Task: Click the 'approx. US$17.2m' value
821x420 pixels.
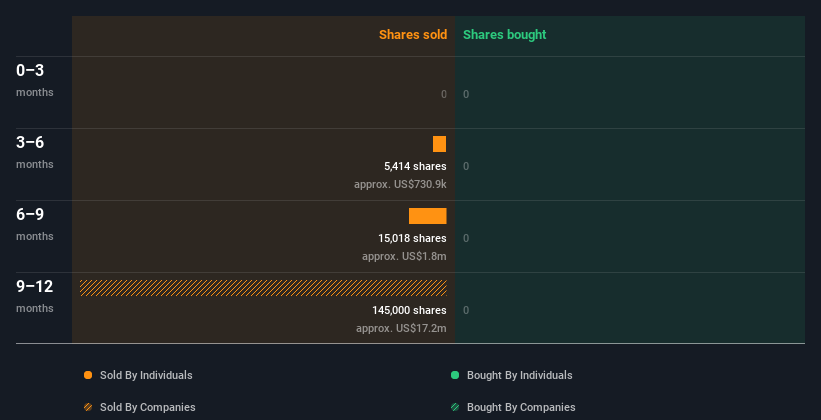Action: (x=402, y=328)
